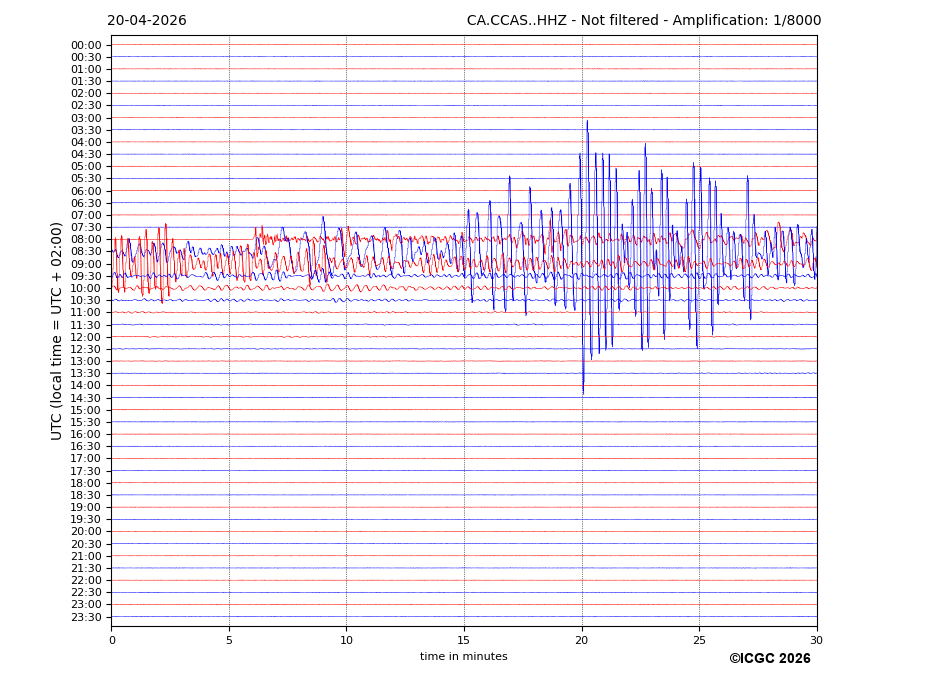
Task: Click the 'time in minutes' axis label
Action: (463, 657)
